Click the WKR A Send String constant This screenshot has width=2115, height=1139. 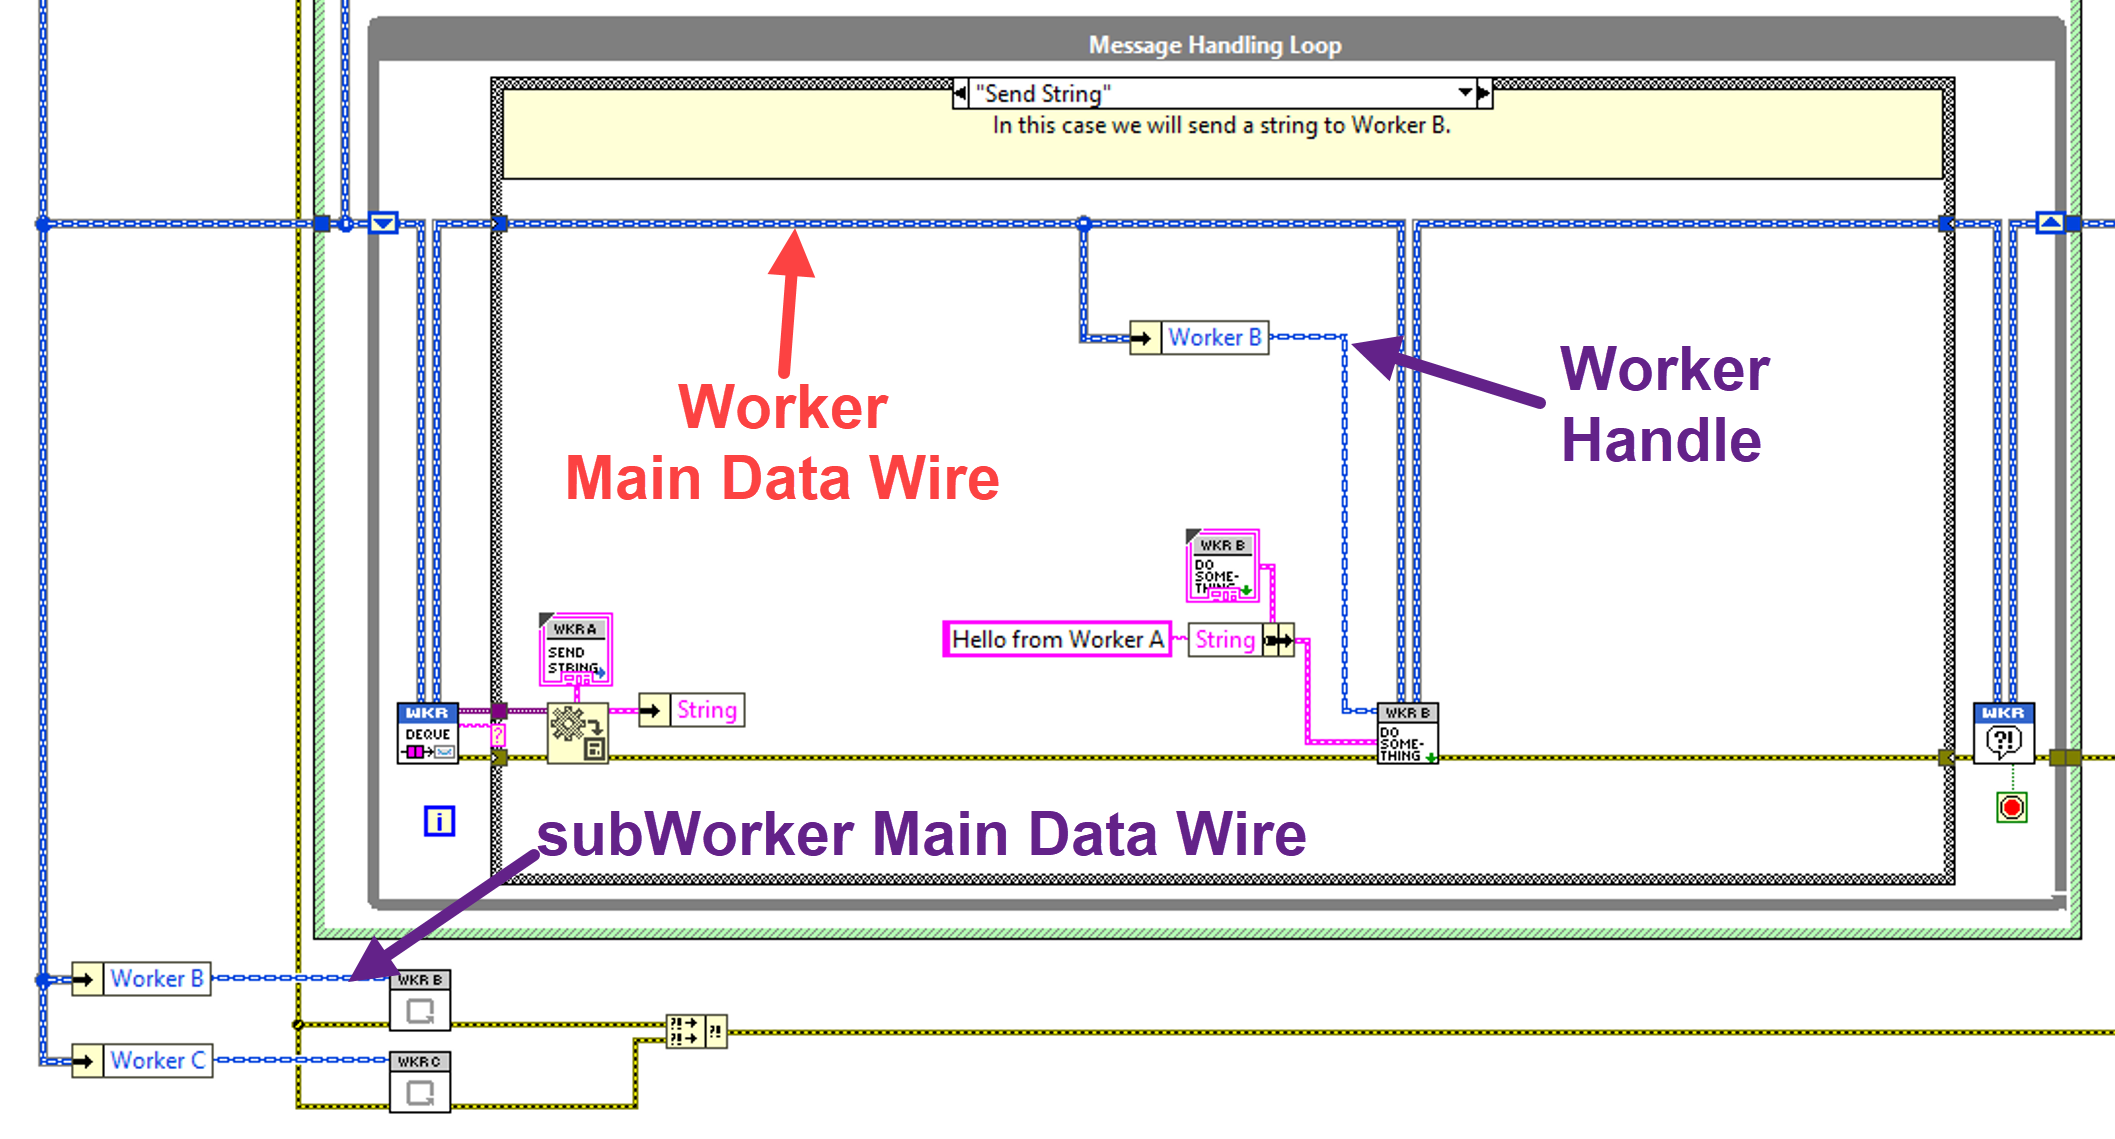575,650
